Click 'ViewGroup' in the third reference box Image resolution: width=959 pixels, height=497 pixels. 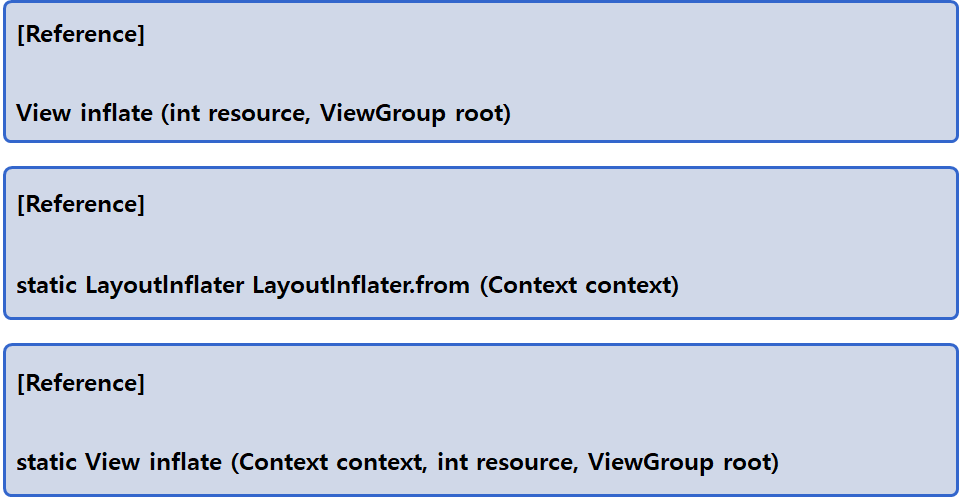point(651,462)
